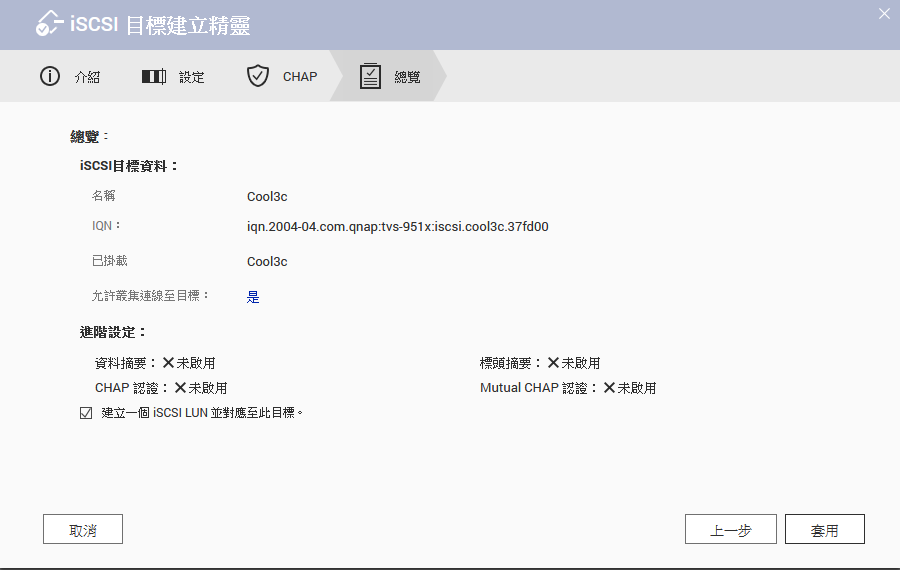This screenshot has width=900, height=570.
Task: Click the X icon beside 標頭摘要
Action: tap(553, 363)
